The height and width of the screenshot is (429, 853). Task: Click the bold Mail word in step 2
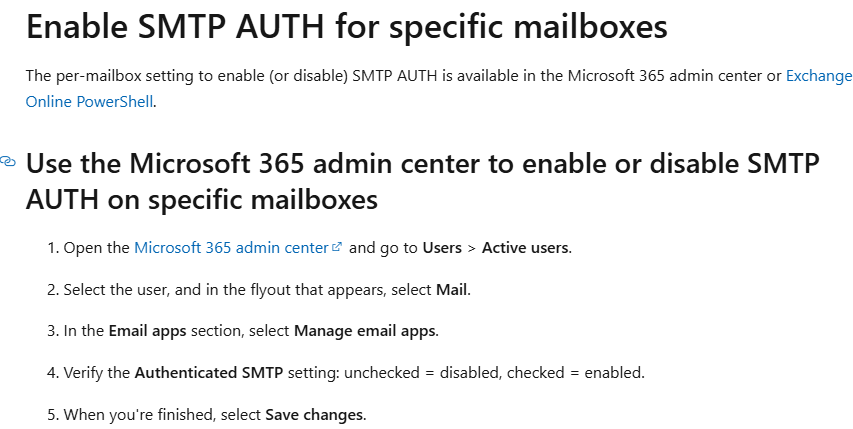tap(452, 290)
